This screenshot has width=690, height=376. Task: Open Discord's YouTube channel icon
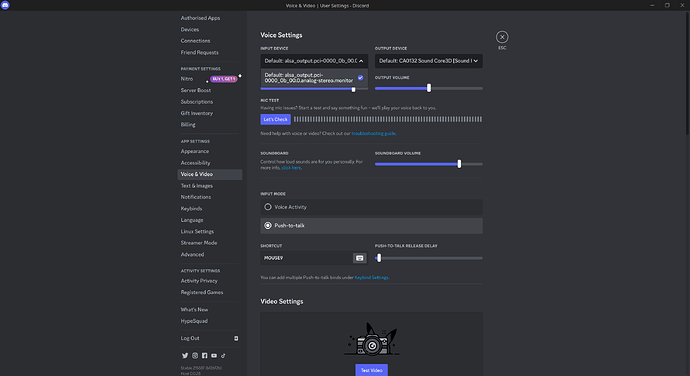click(214, 355)
